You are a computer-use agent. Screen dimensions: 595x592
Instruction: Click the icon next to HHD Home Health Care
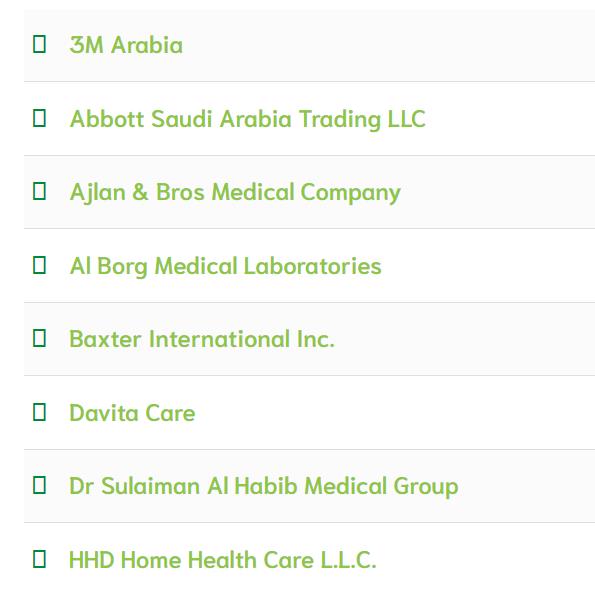coord(39,559)
